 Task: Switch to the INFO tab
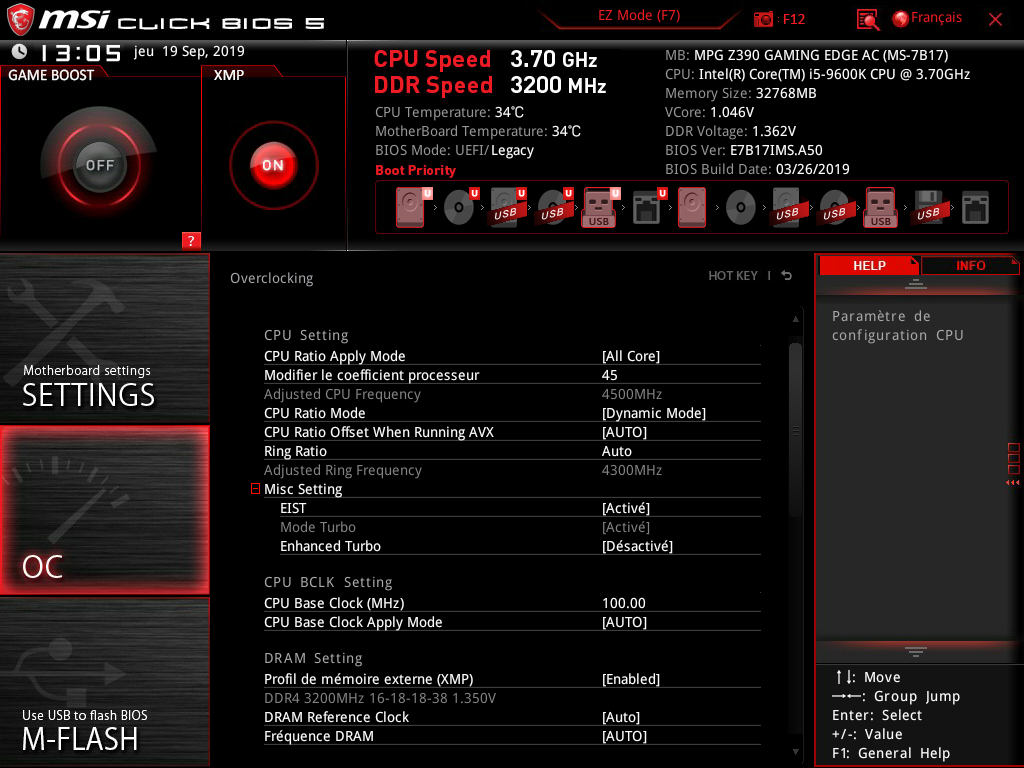(x=970, y=265)
